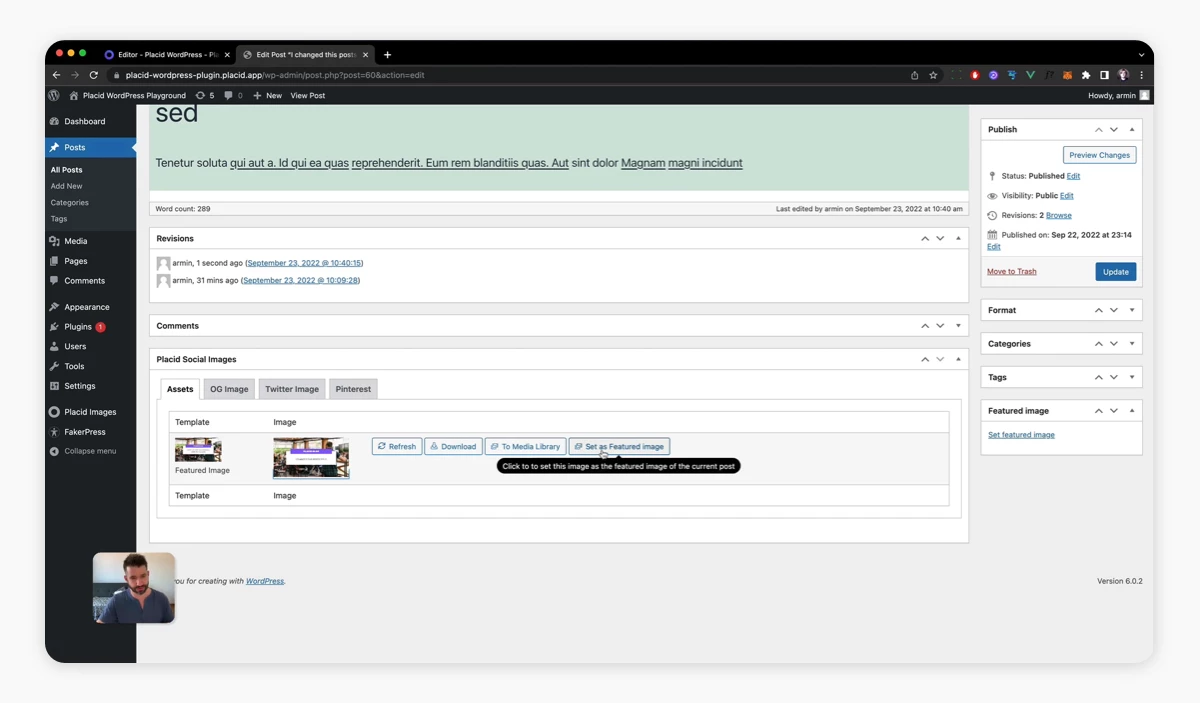The width and height of the screenshot is (1200, 703).
Task: Switch to the Editor - Placid WordPress browser tab
Action: click(167, 55)
